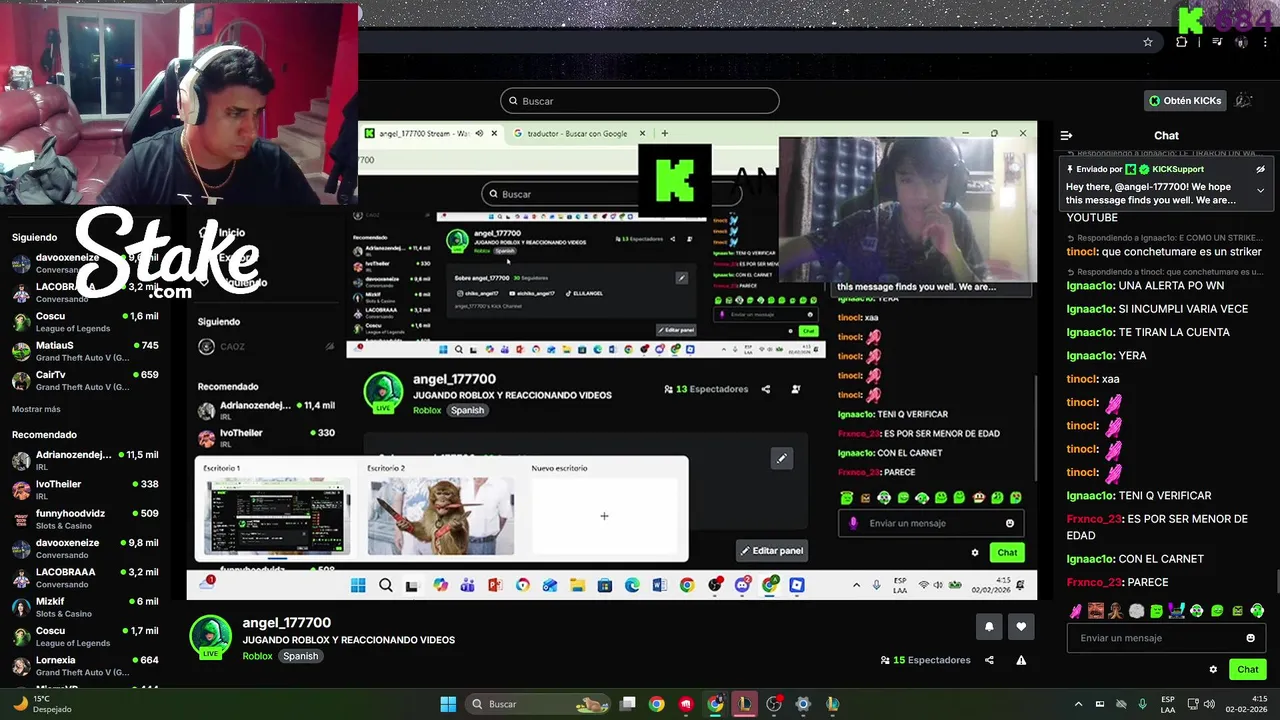Image resolution: width=1280 pixels, height=720 pixels.
Task: Open funnyhoodvidz recommended channel
Action: tap(85, 519)
